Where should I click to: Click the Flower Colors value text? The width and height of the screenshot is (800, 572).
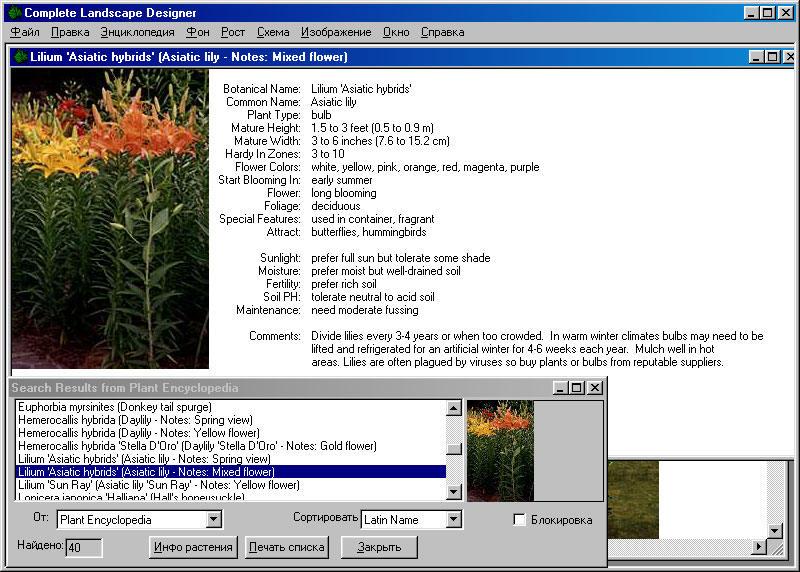tap(425, 167)
